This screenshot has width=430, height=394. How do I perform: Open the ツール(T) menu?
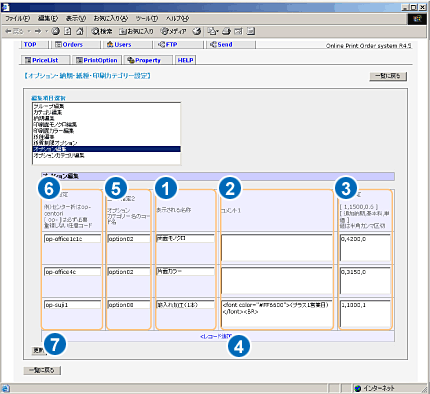147,18
